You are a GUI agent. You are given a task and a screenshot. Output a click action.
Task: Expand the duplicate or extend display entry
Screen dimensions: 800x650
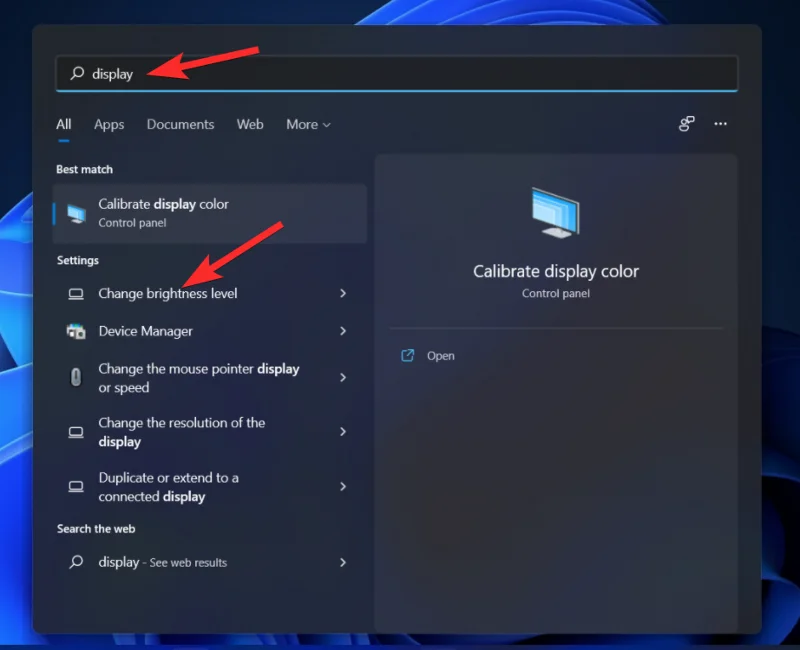[x=344, y=487]
